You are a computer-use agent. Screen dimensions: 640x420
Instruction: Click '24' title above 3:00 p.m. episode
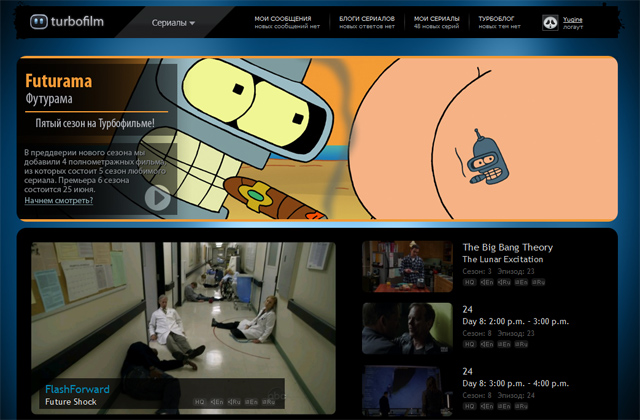click(467, 371)
